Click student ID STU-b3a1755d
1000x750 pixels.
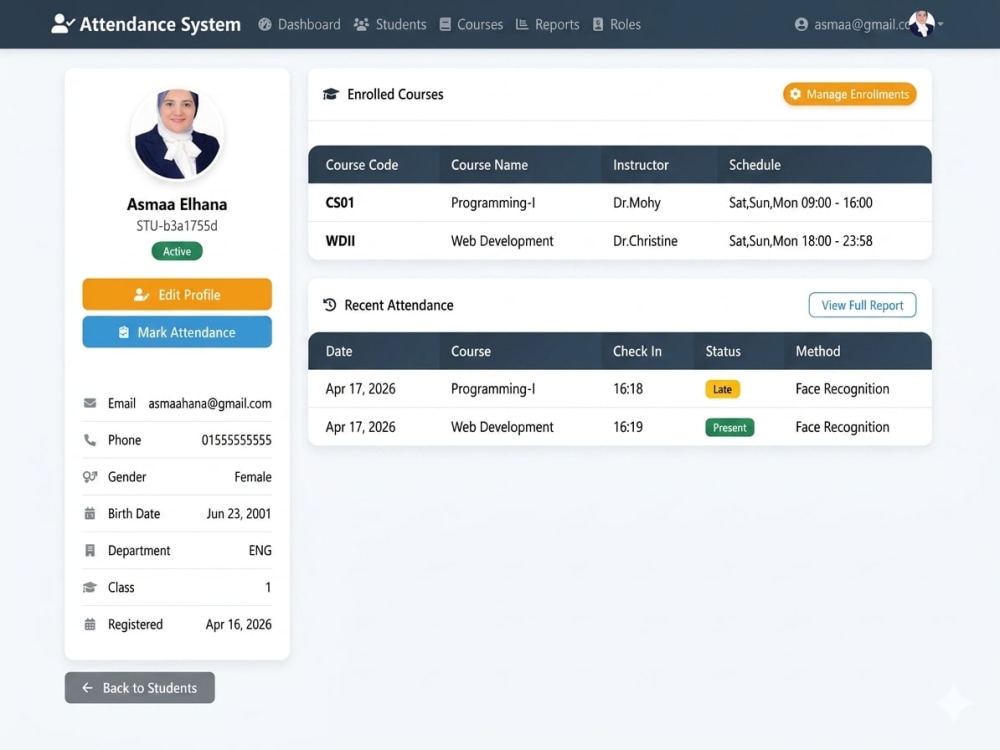(177, 226)
